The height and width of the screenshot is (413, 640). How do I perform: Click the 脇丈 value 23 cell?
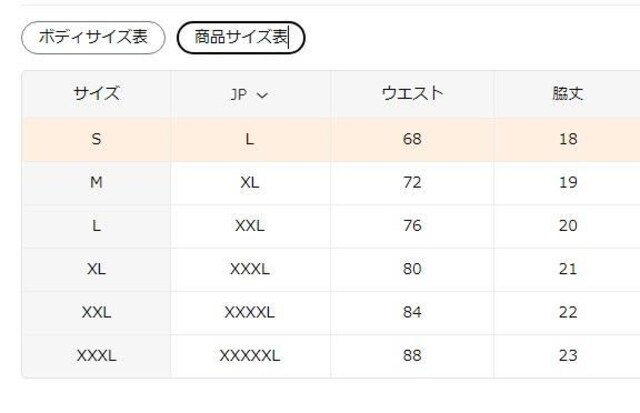tap(568, 355)
